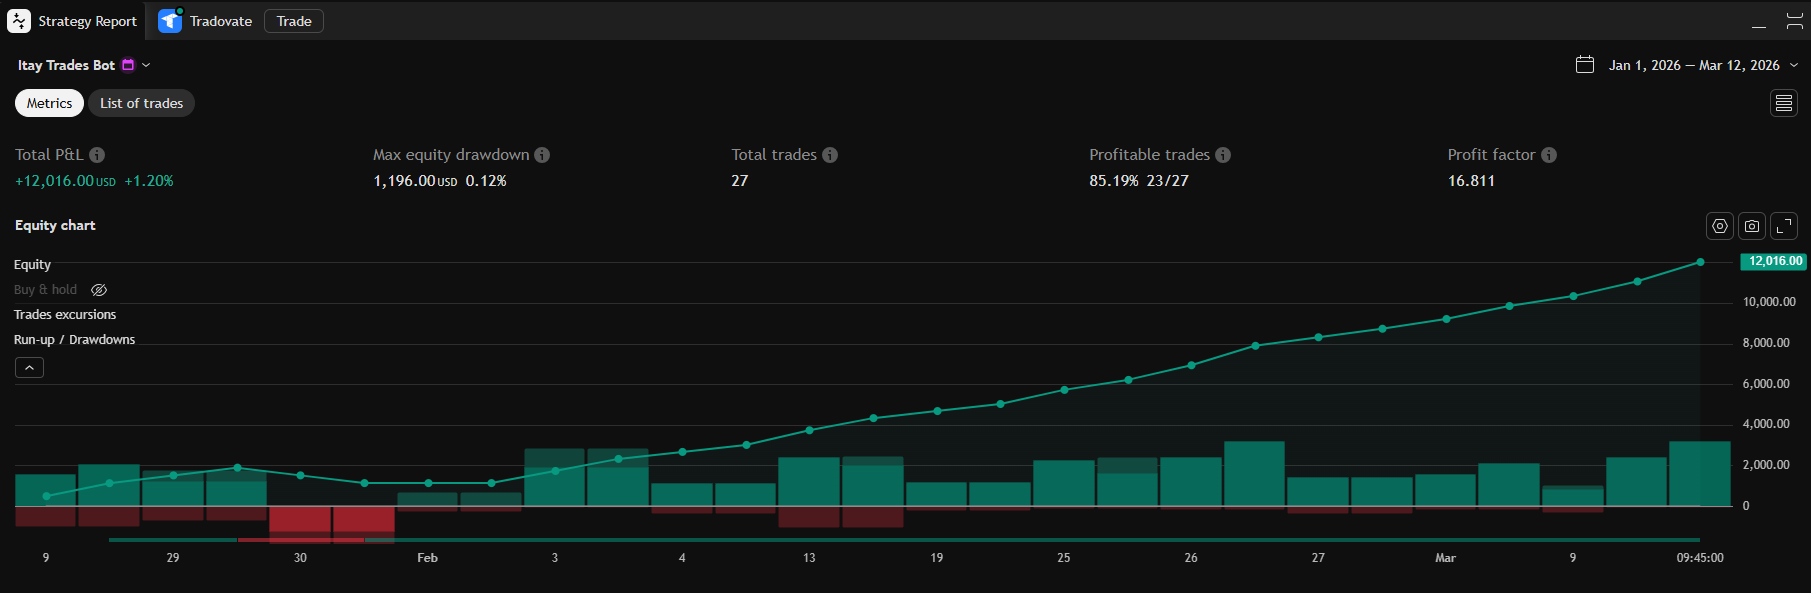Click the last equity point on the line
Image resolution: width=1811 pixels, height=593 pixels.
[x=1700, y=262]
